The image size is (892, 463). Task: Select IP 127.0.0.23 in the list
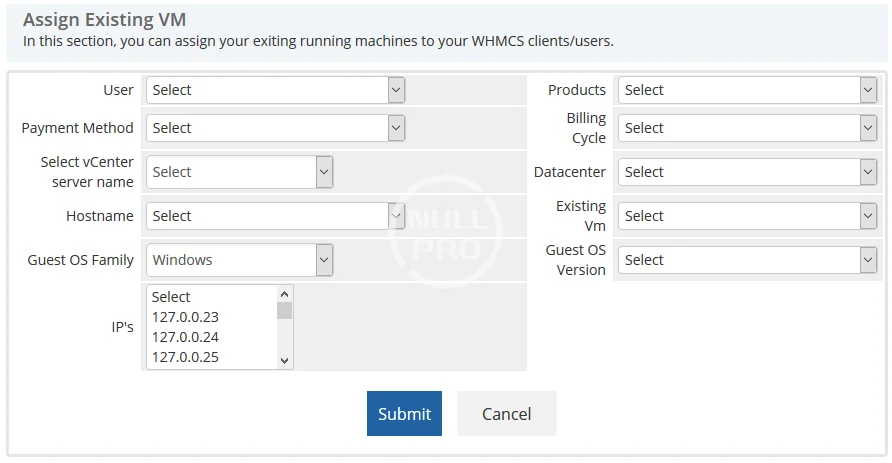pos(185,317)
